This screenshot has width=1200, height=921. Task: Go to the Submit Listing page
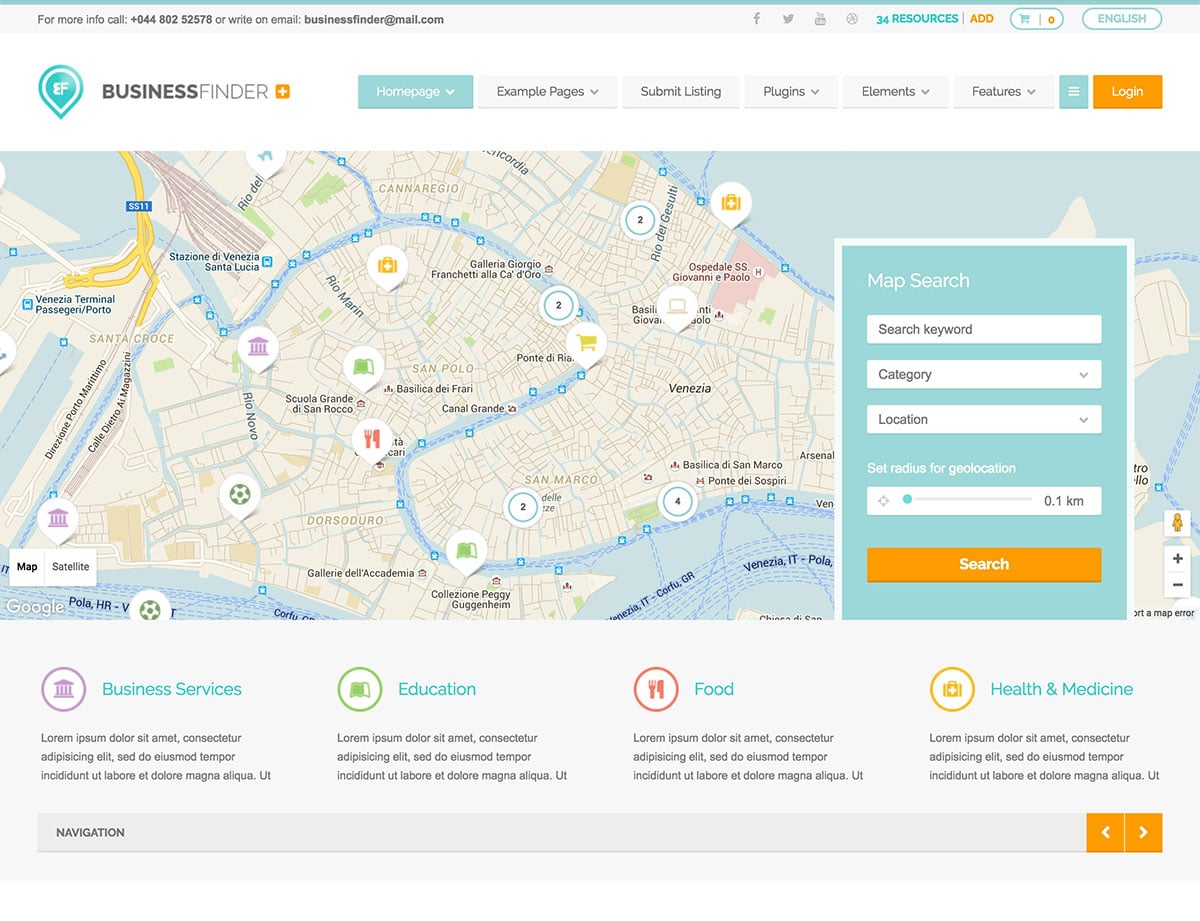point(681,92)
